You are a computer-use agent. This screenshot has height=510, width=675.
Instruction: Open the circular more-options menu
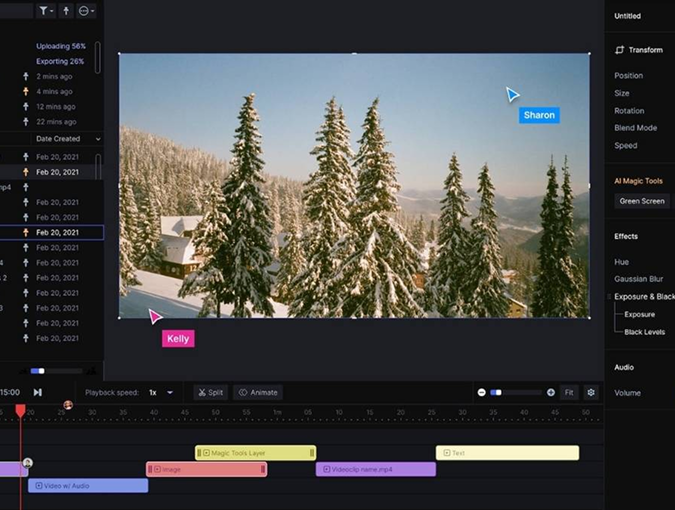pyautogui.click(x=87, y=11)
